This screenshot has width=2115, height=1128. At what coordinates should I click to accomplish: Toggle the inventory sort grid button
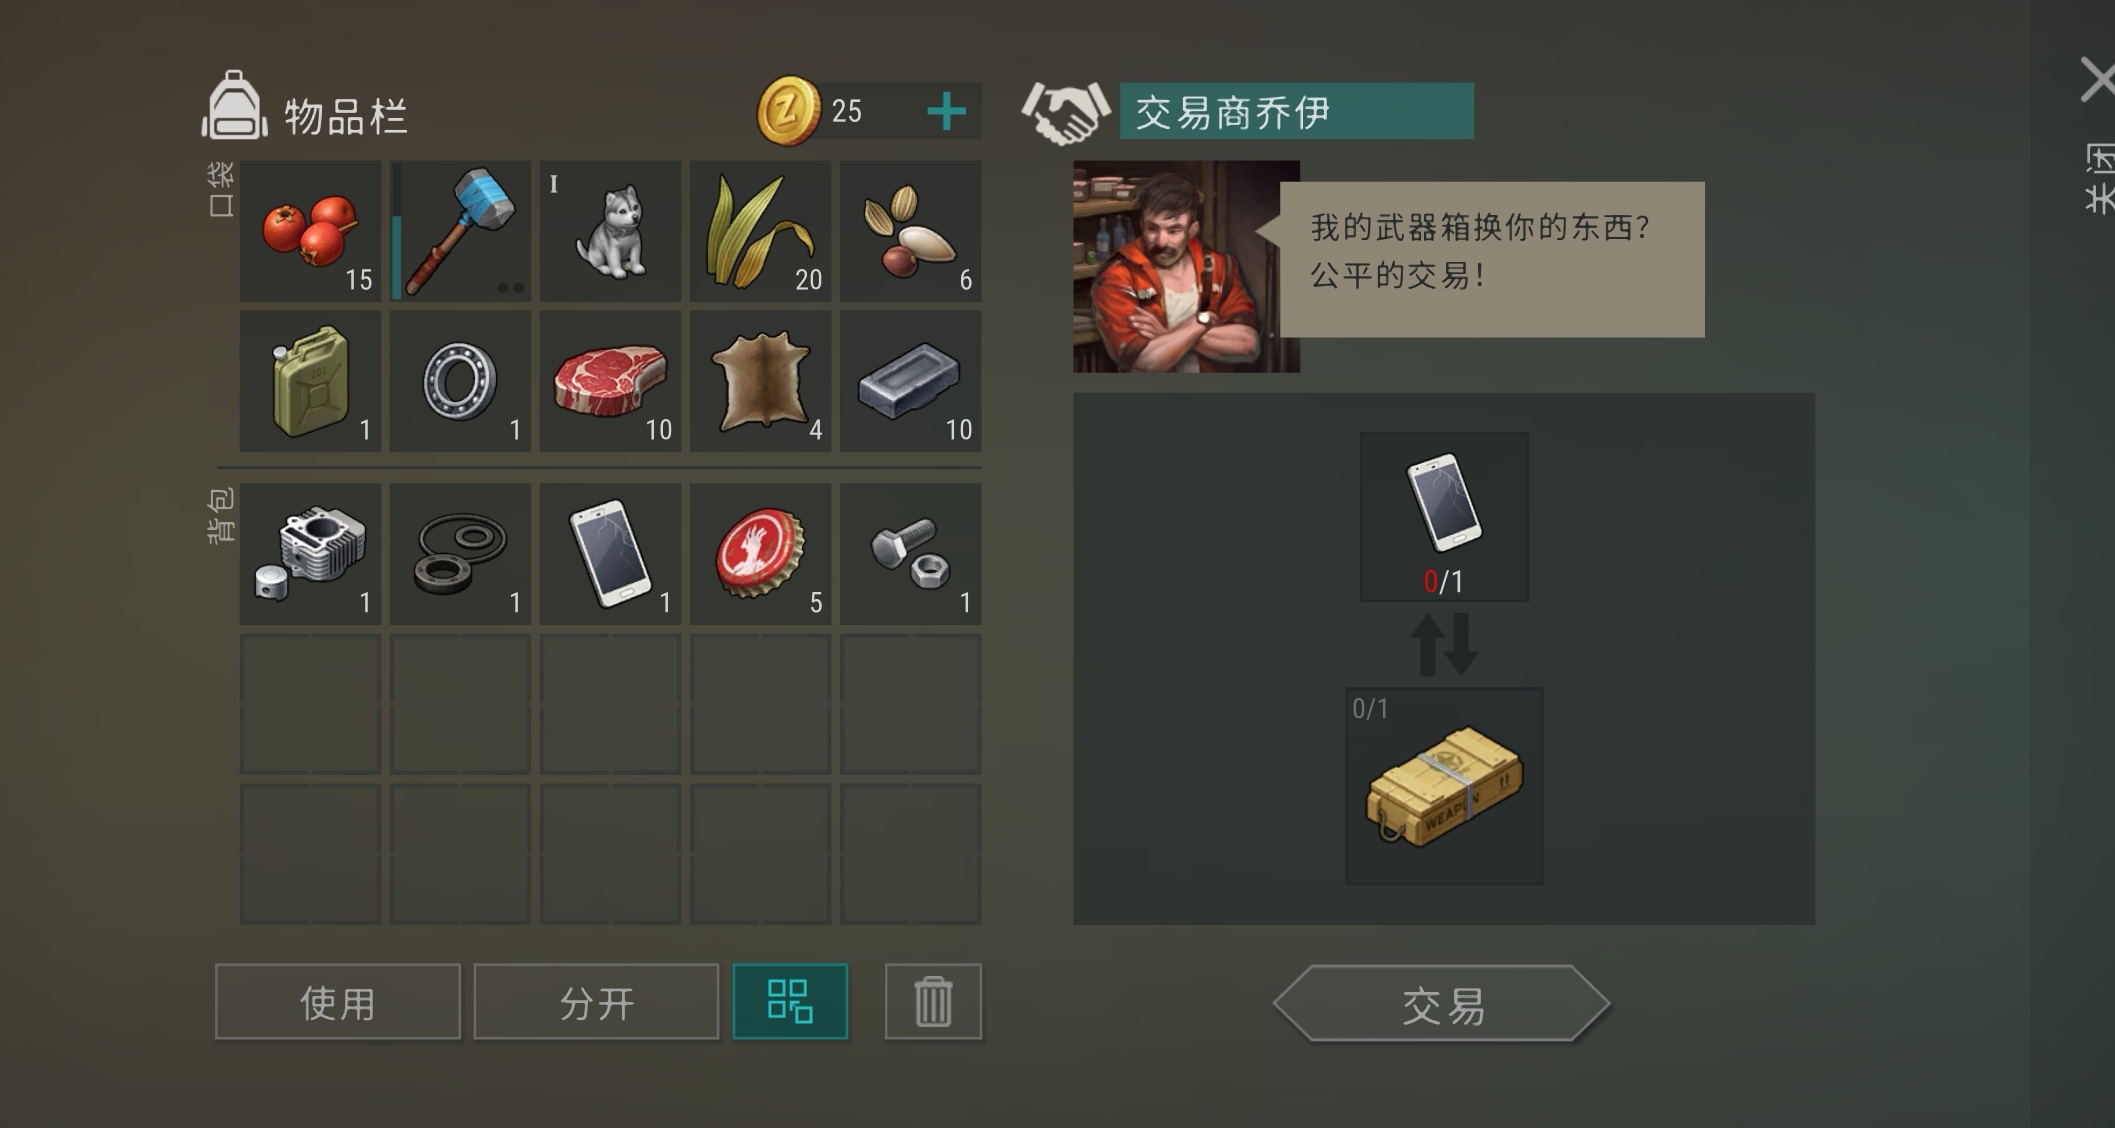pos(790,1002)
